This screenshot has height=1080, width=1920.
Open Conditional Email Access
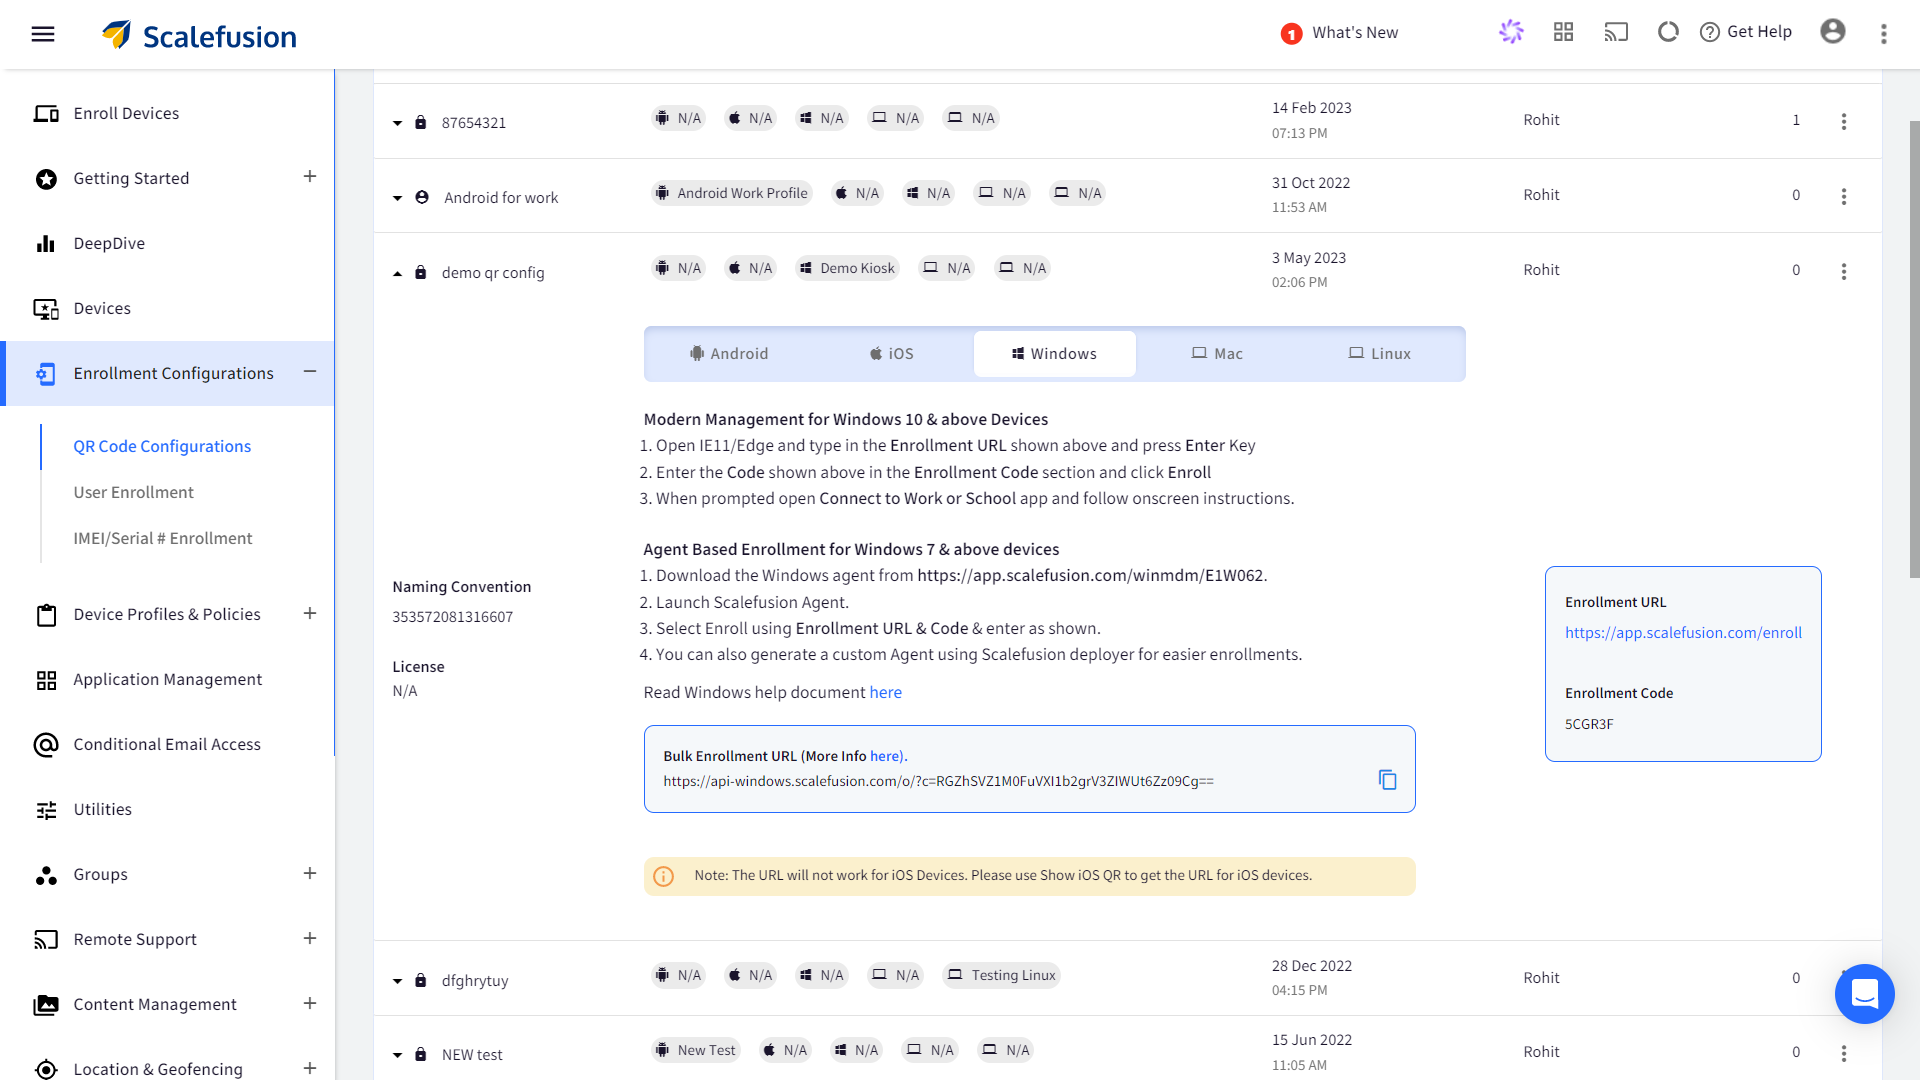167,744
